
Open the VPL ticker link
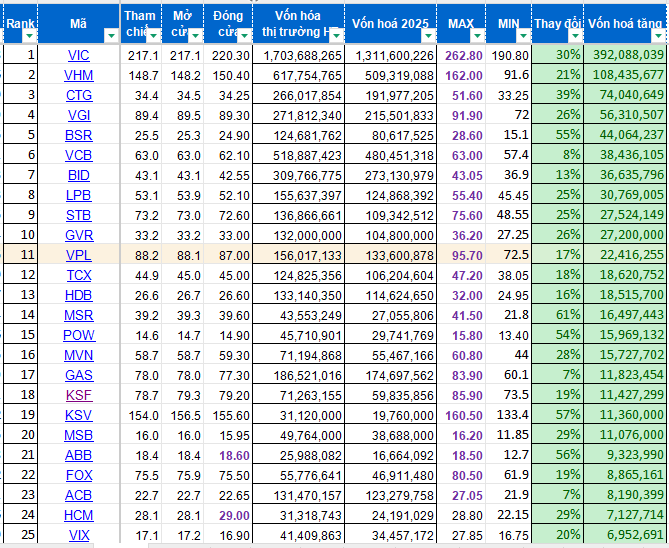tap(79, 255)
